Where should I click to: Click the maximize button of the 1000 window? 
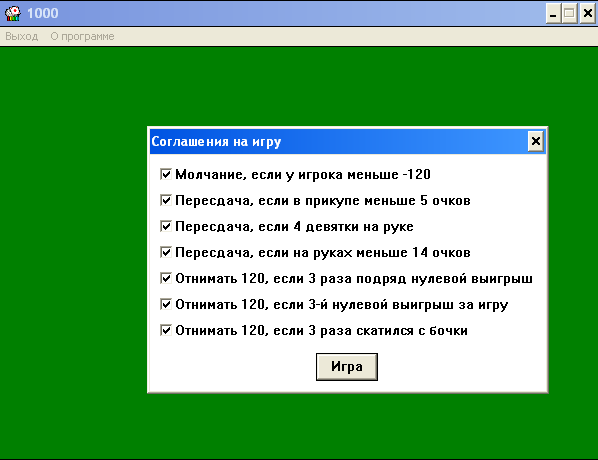click(570, 14)
